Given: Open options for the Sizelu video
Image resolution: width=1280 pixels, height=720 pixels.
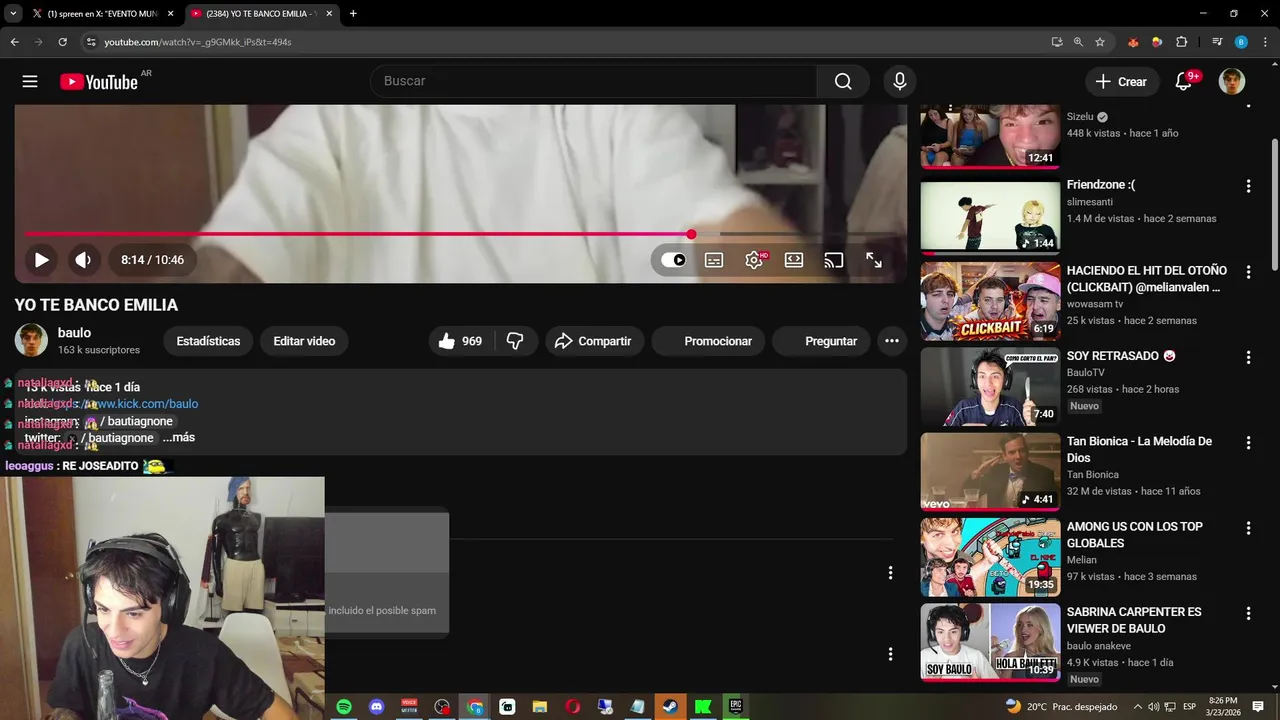Looking at the screenshot, I should (1248, 108).
